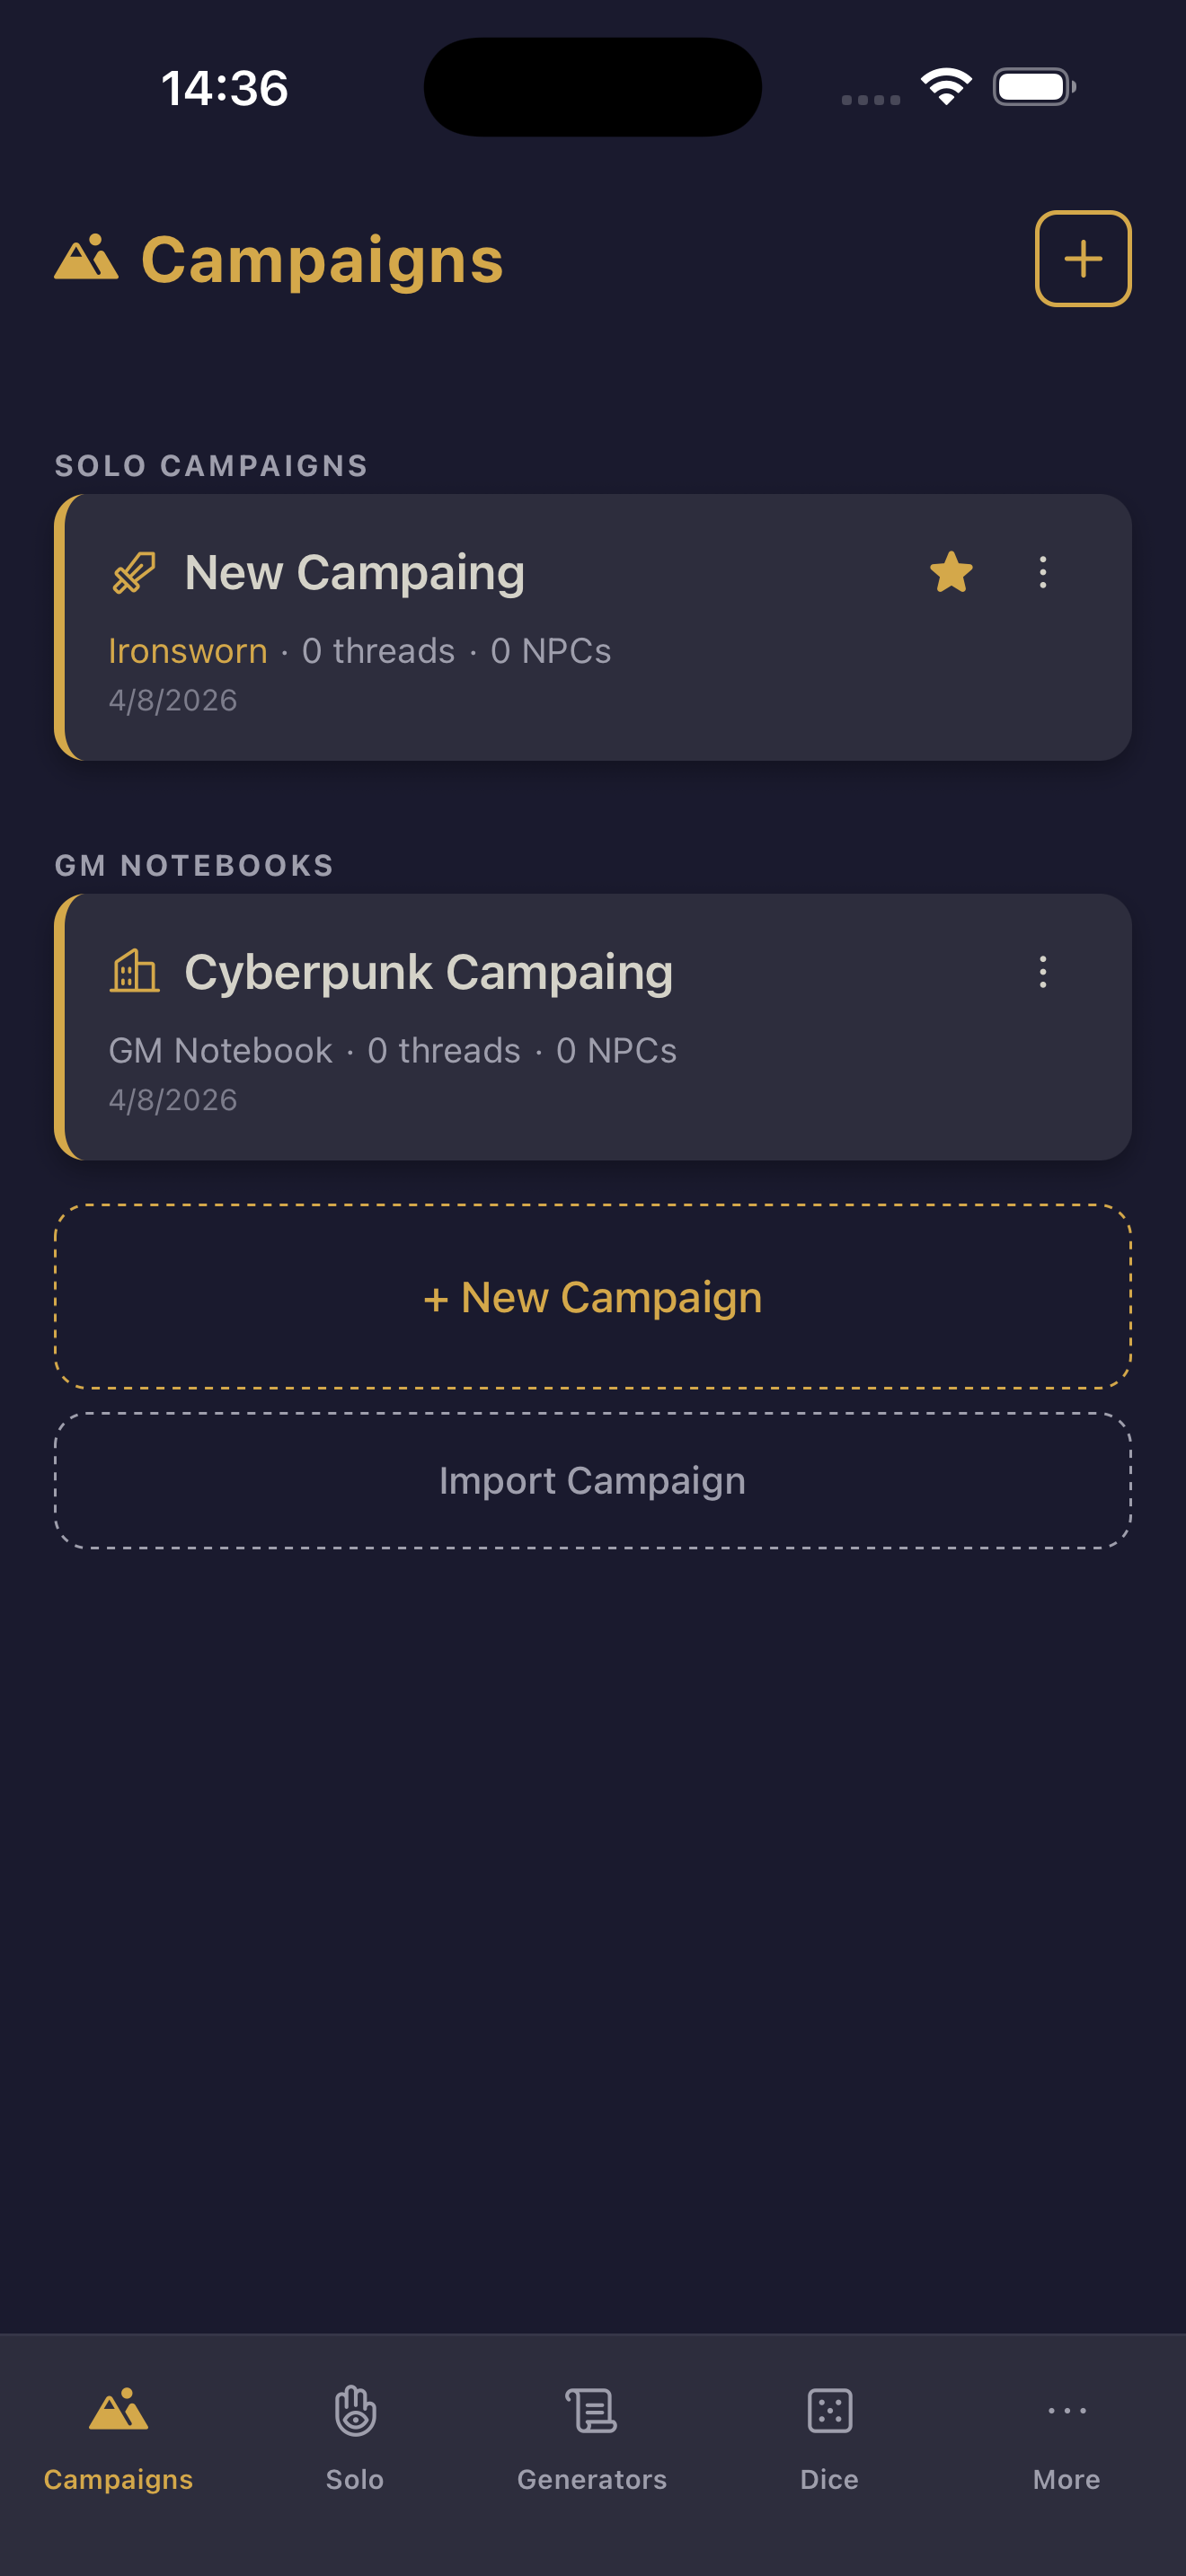Click the + New Campaign button
This screenshot has height=2576, width=1186.
593,1297
